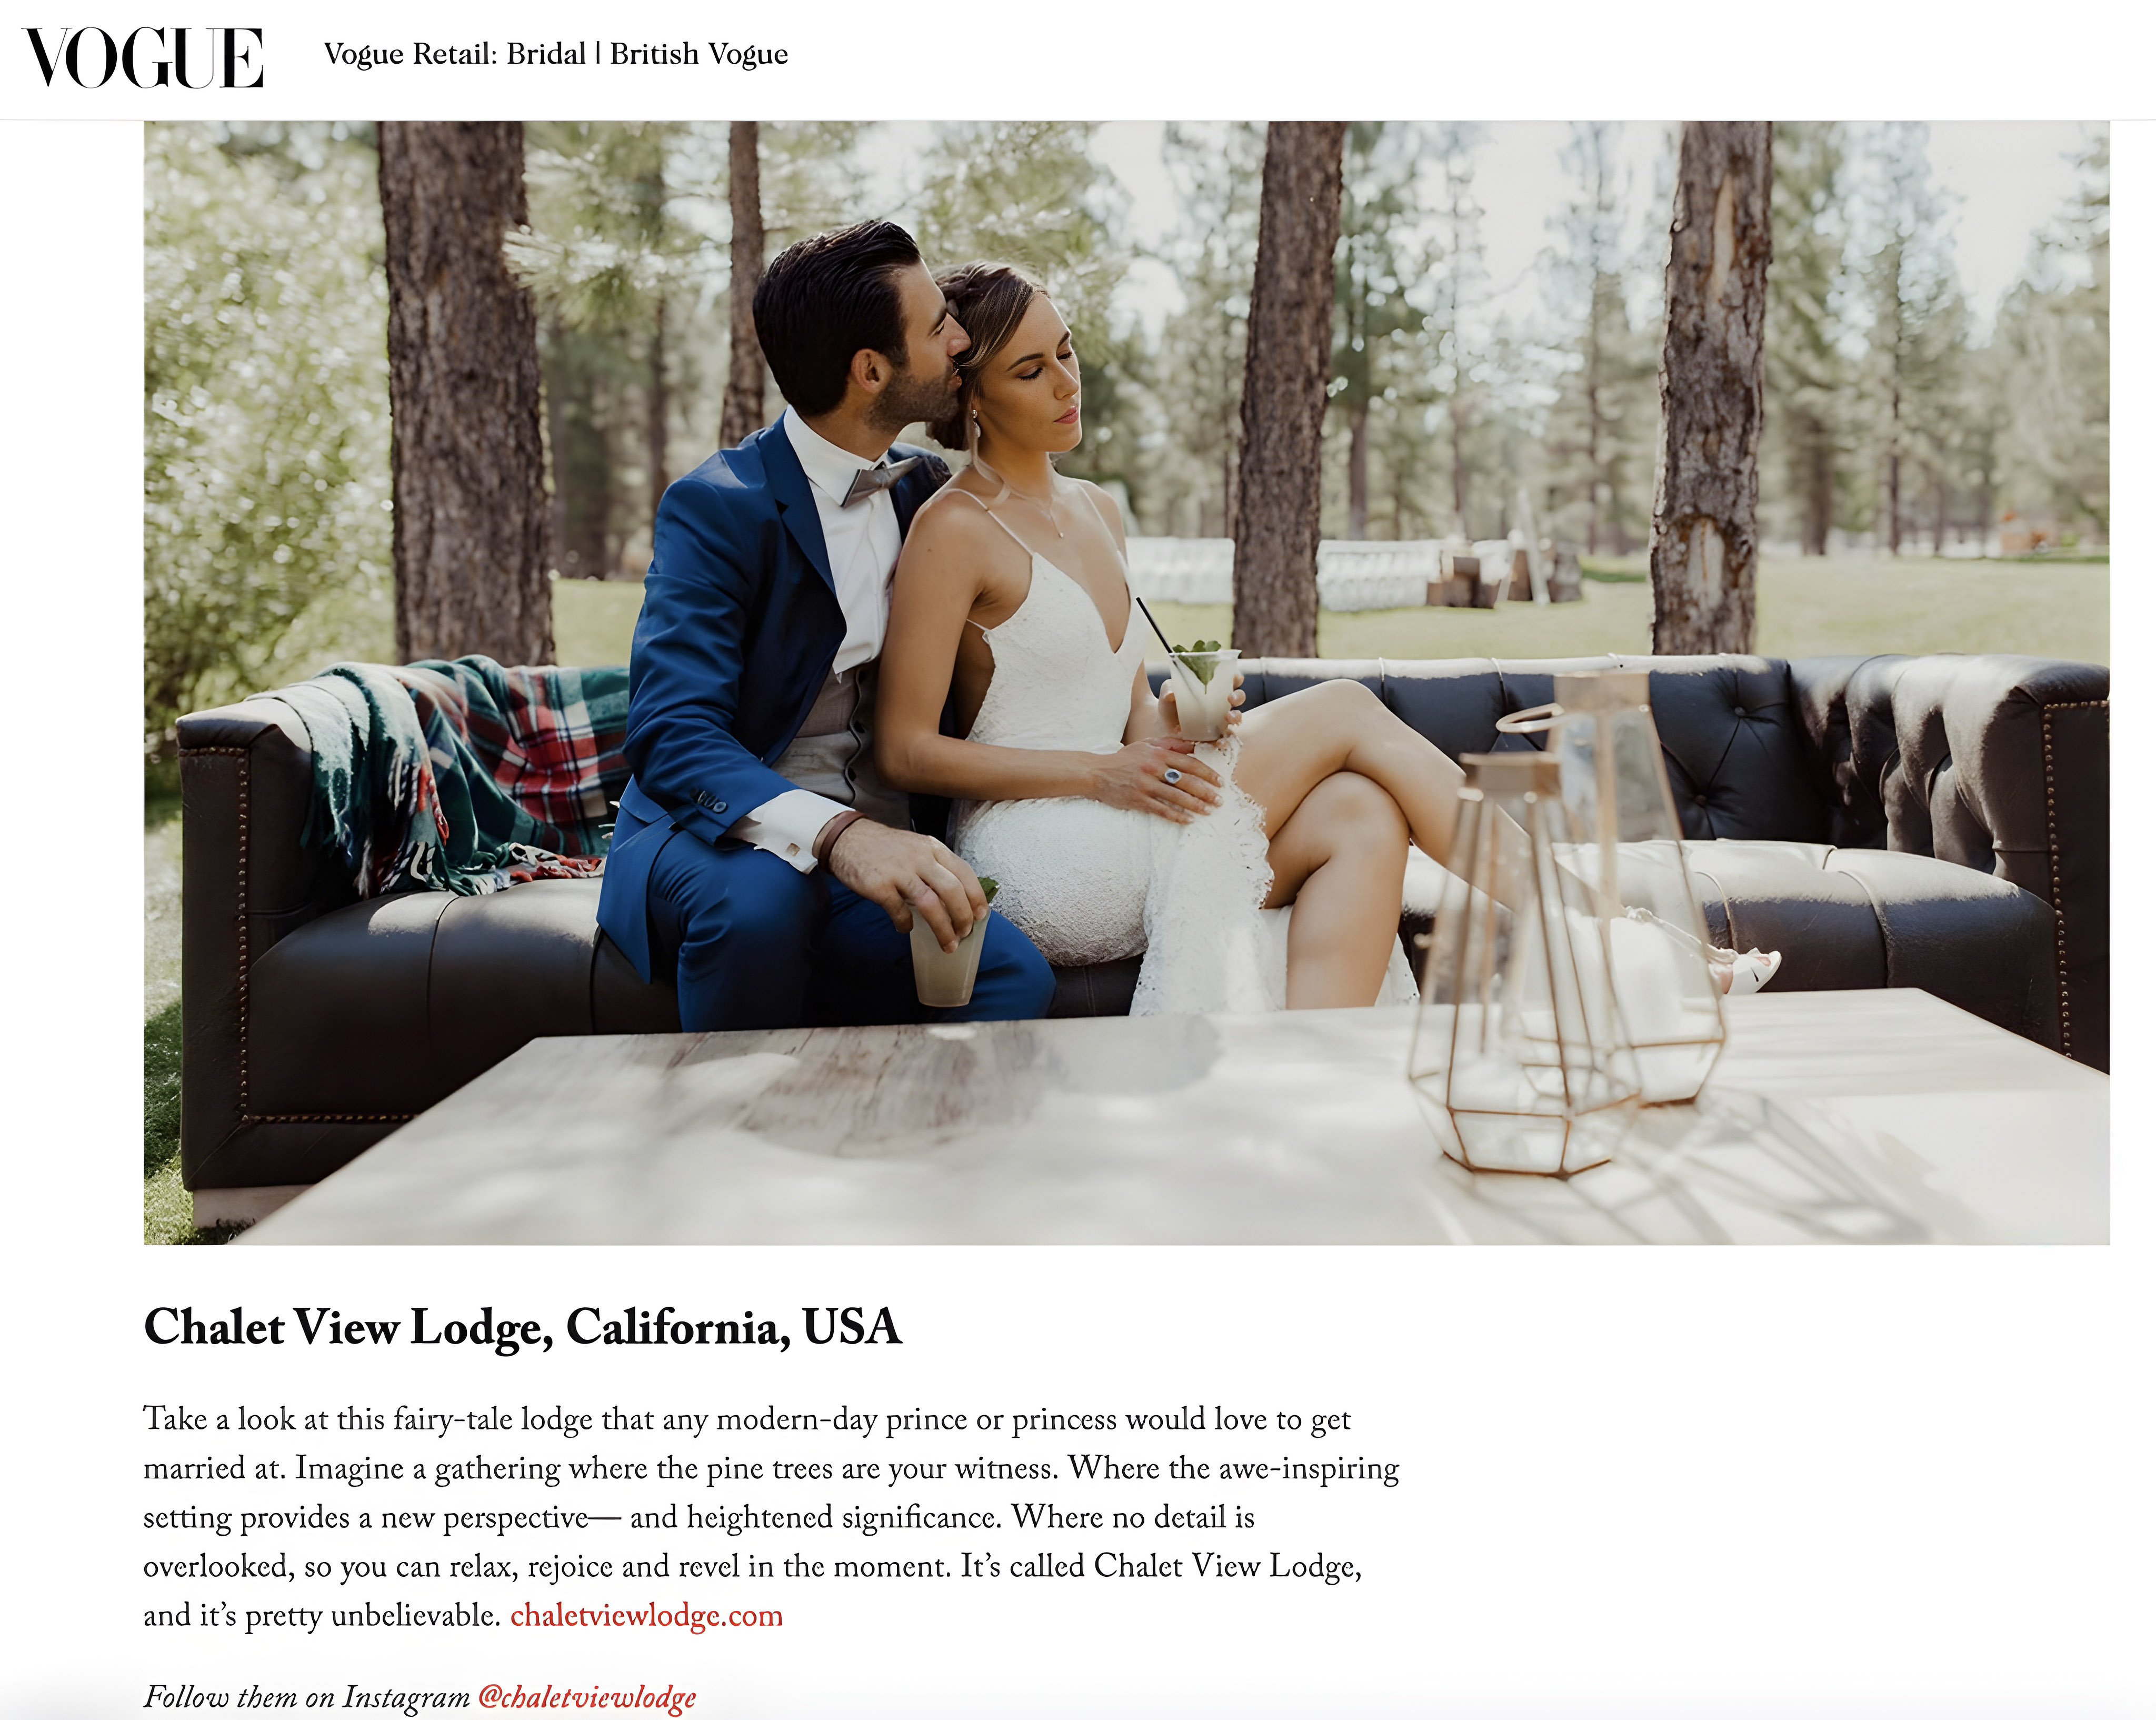Click the blue ring on the bride's hand
The height and width of the screenshot is (1720, 2156).
(x=1172, y=776)
